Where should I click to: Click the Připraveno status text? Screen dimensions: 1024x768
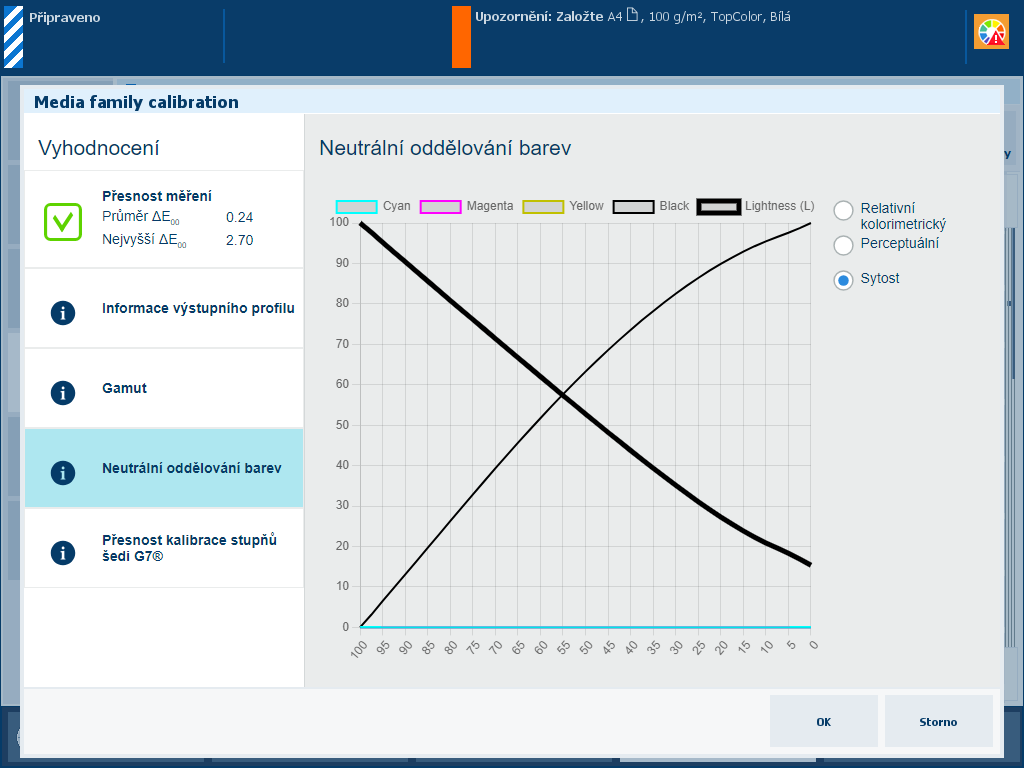click(65, 18)
